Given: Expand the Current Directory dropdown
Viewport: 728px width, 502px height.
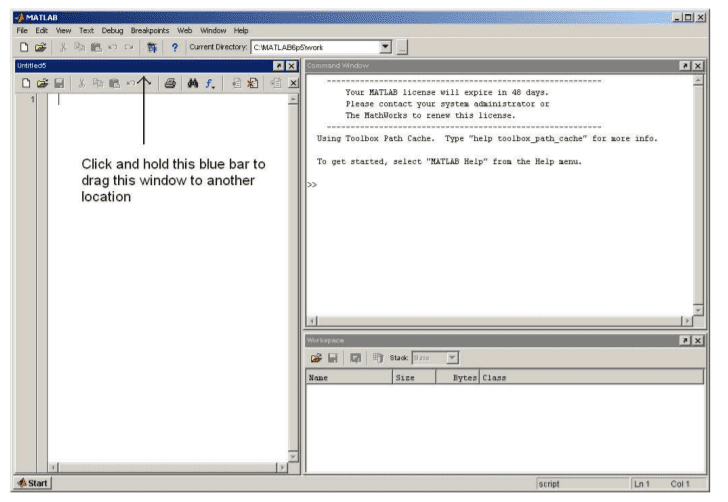Looking at the screenshot, I should 385,47.
